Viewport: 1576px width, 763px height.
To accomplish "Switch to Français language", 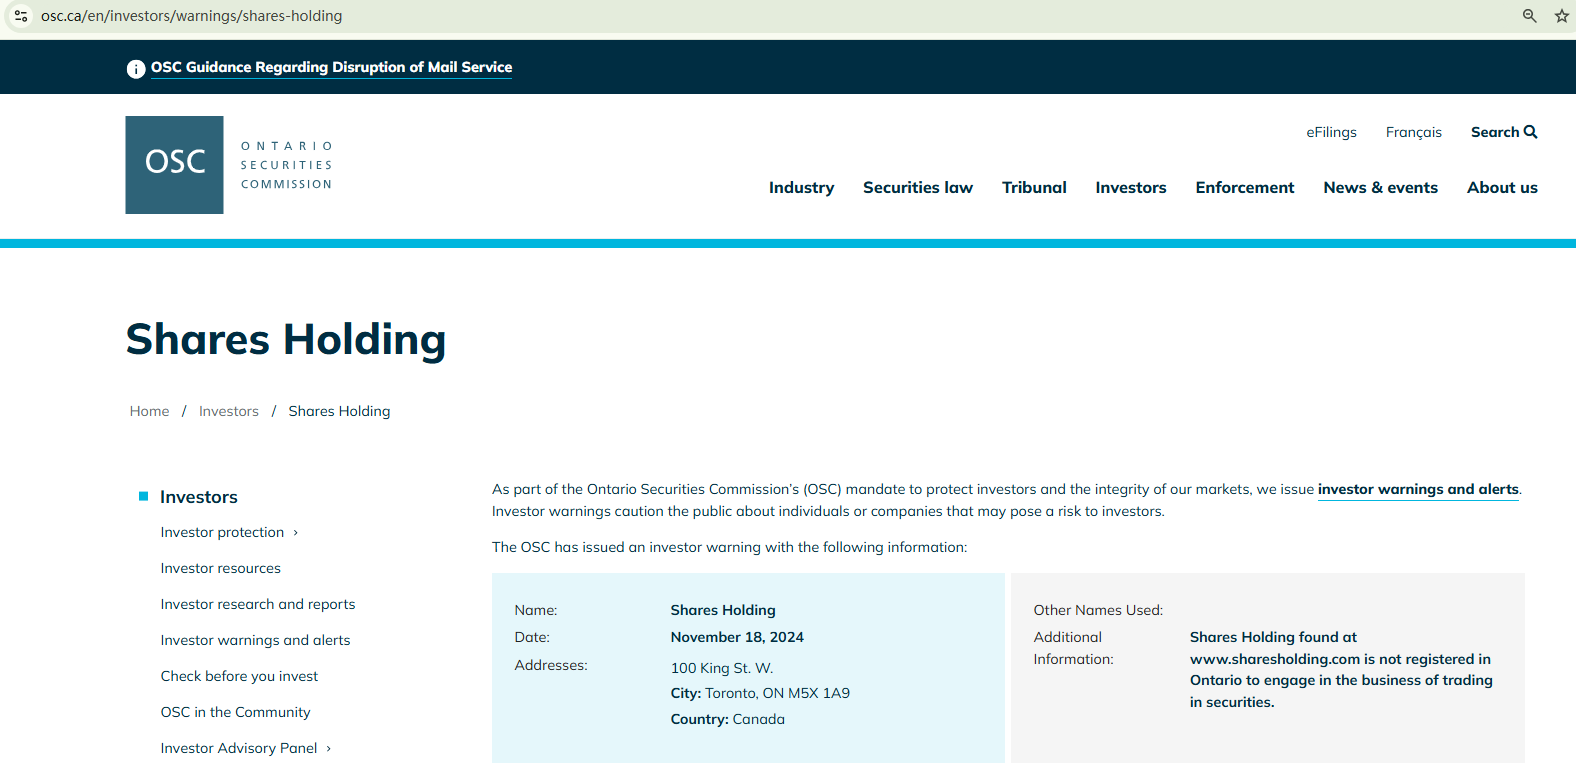I will (x=1414, y=132).
